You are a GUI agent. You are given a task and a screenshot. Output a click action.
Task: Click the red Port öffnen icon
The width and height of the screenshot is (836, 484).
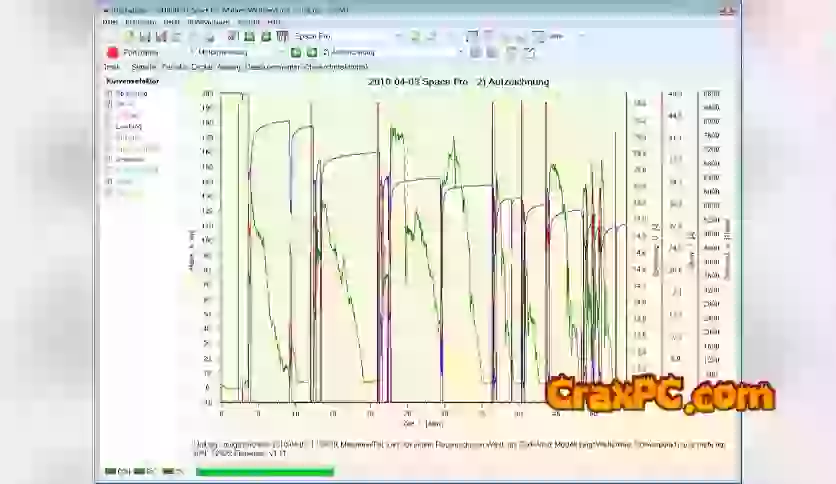(112, 52)
